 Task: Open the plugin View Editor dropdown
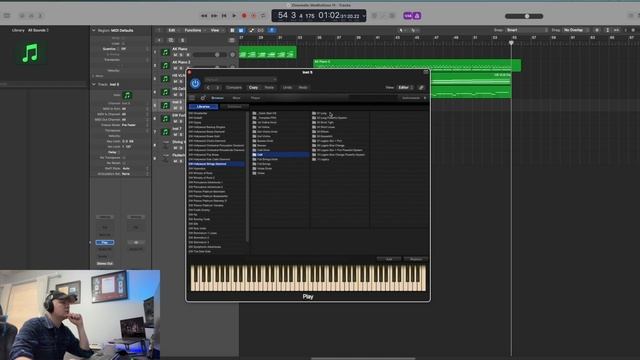tap(405, 87)
